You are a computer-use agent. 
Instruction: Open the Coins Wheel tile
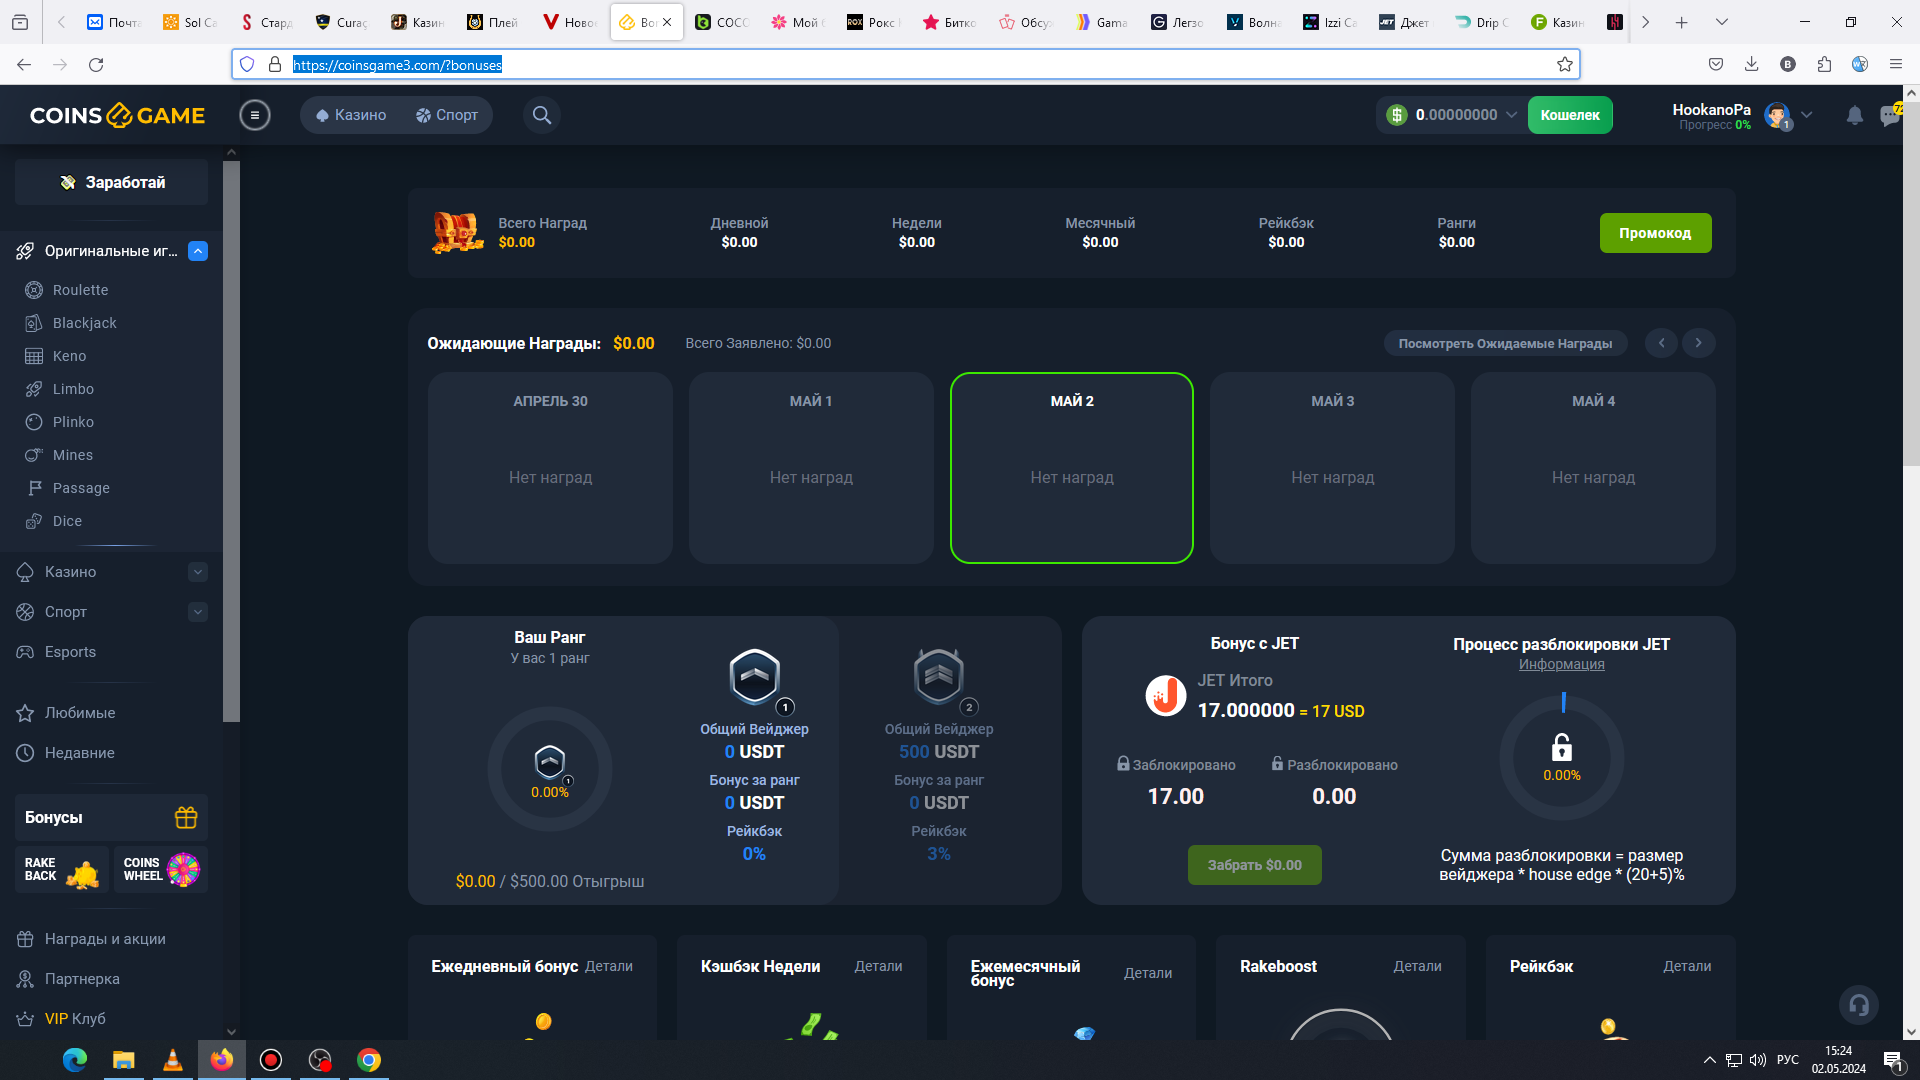tap(160, 870)
